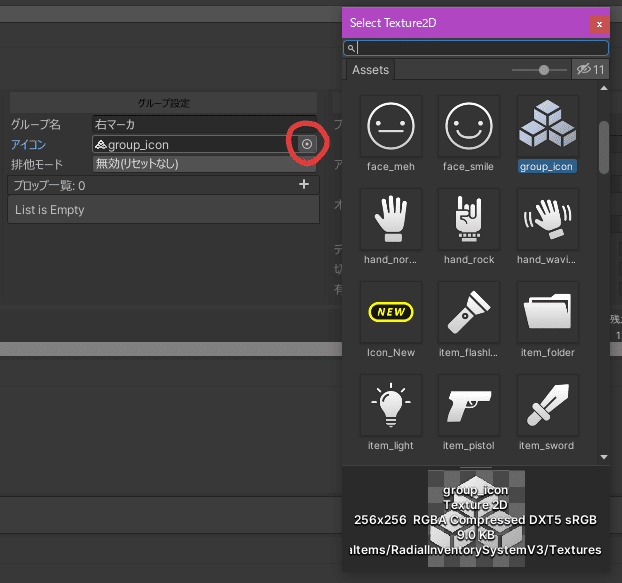
Task: Pick the group_icon cubes texture
Action: [547, 126]
